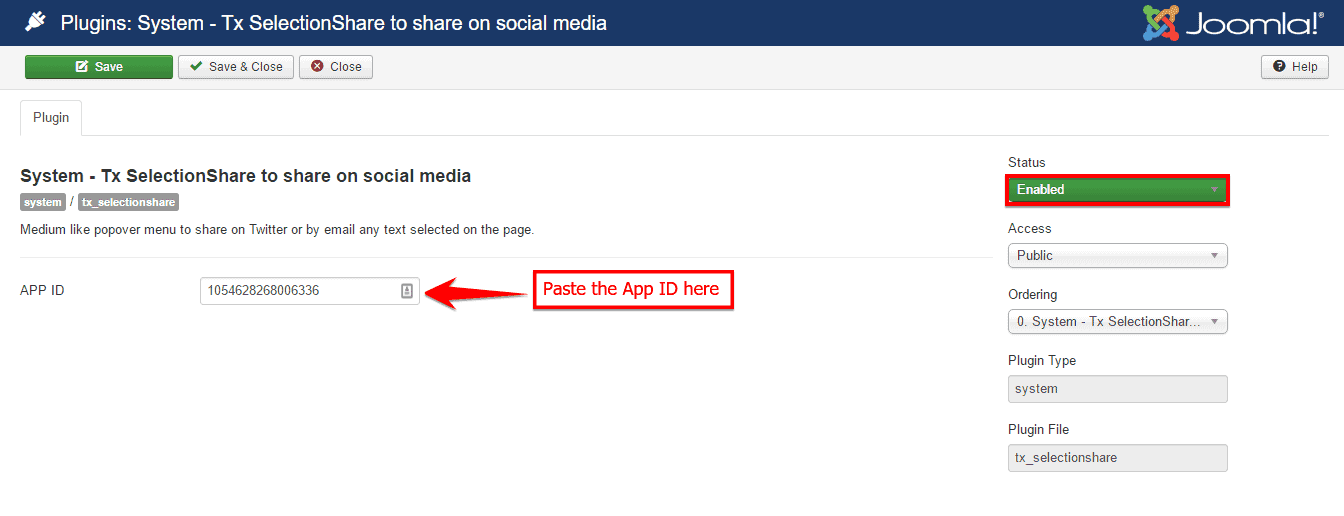Viewport: 1344px width, 516px height.
Task: Open the Ordering dropdown
Action: pyautogui.click(x=1117, y=322)
